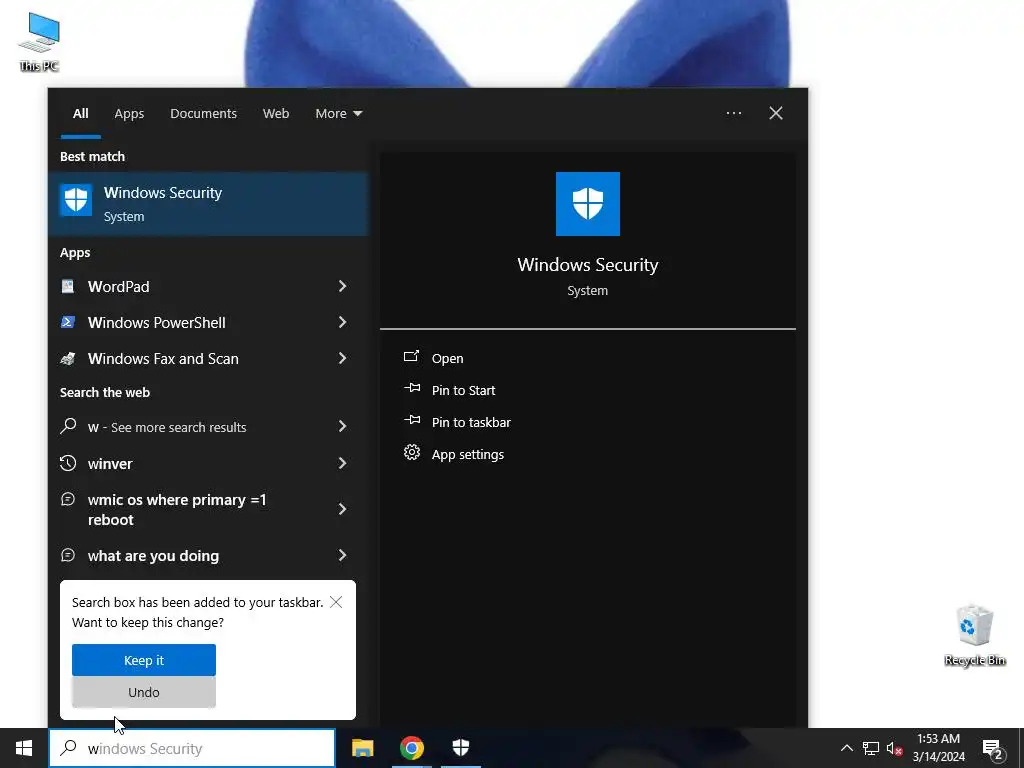
Task: Select the Windows PowerShell result text
Action: (156, 323)
